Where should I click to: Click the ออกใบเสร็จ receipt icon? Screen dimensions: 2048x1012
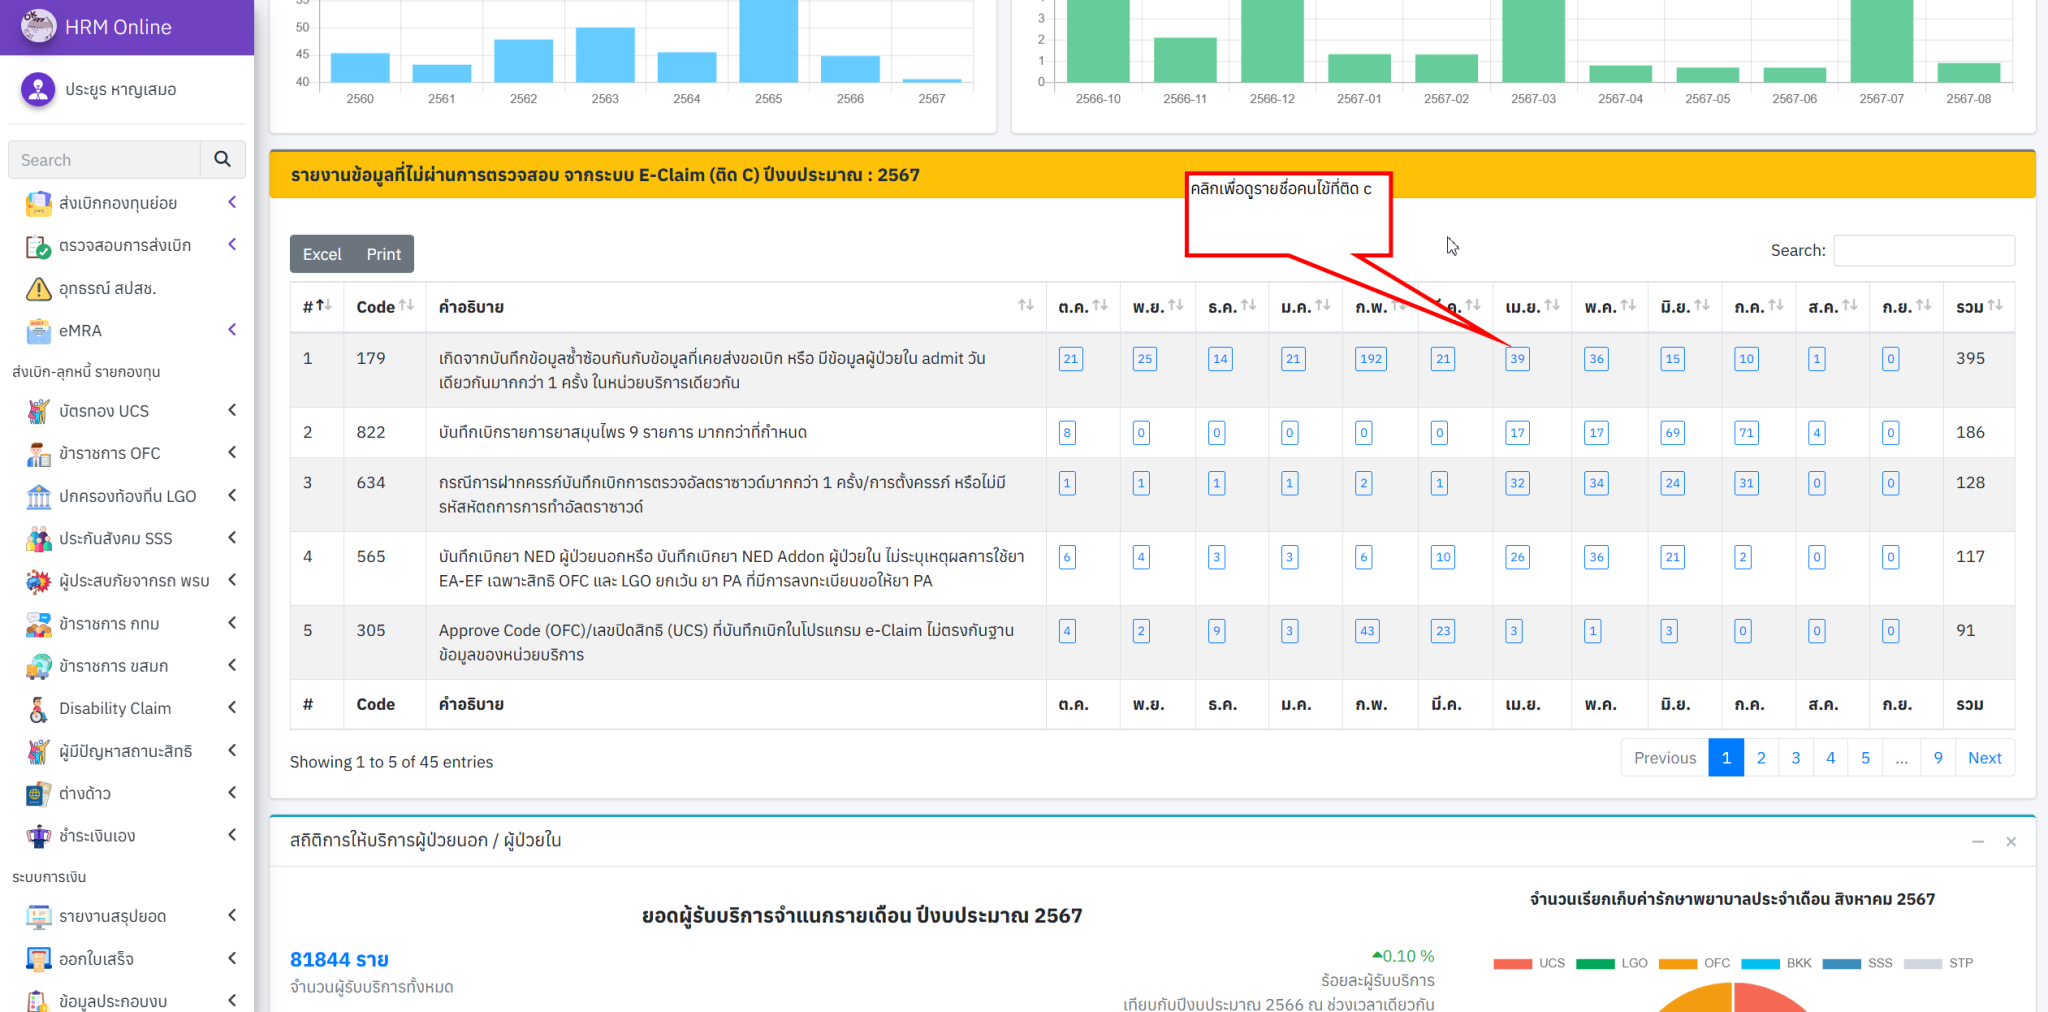(x=38, y=959)
